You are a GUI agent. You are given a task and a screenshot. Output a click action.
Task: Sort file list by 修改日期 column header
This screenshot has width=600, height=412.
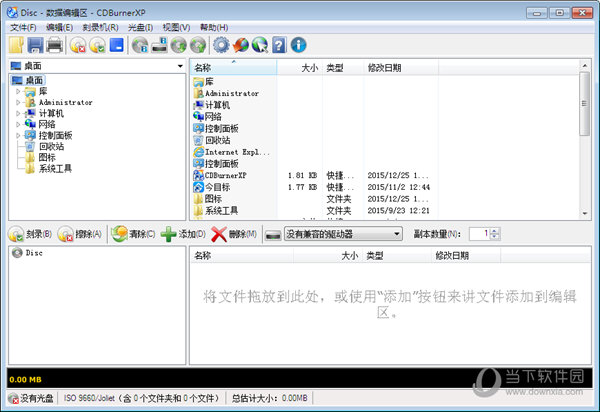tap(401, 68)
